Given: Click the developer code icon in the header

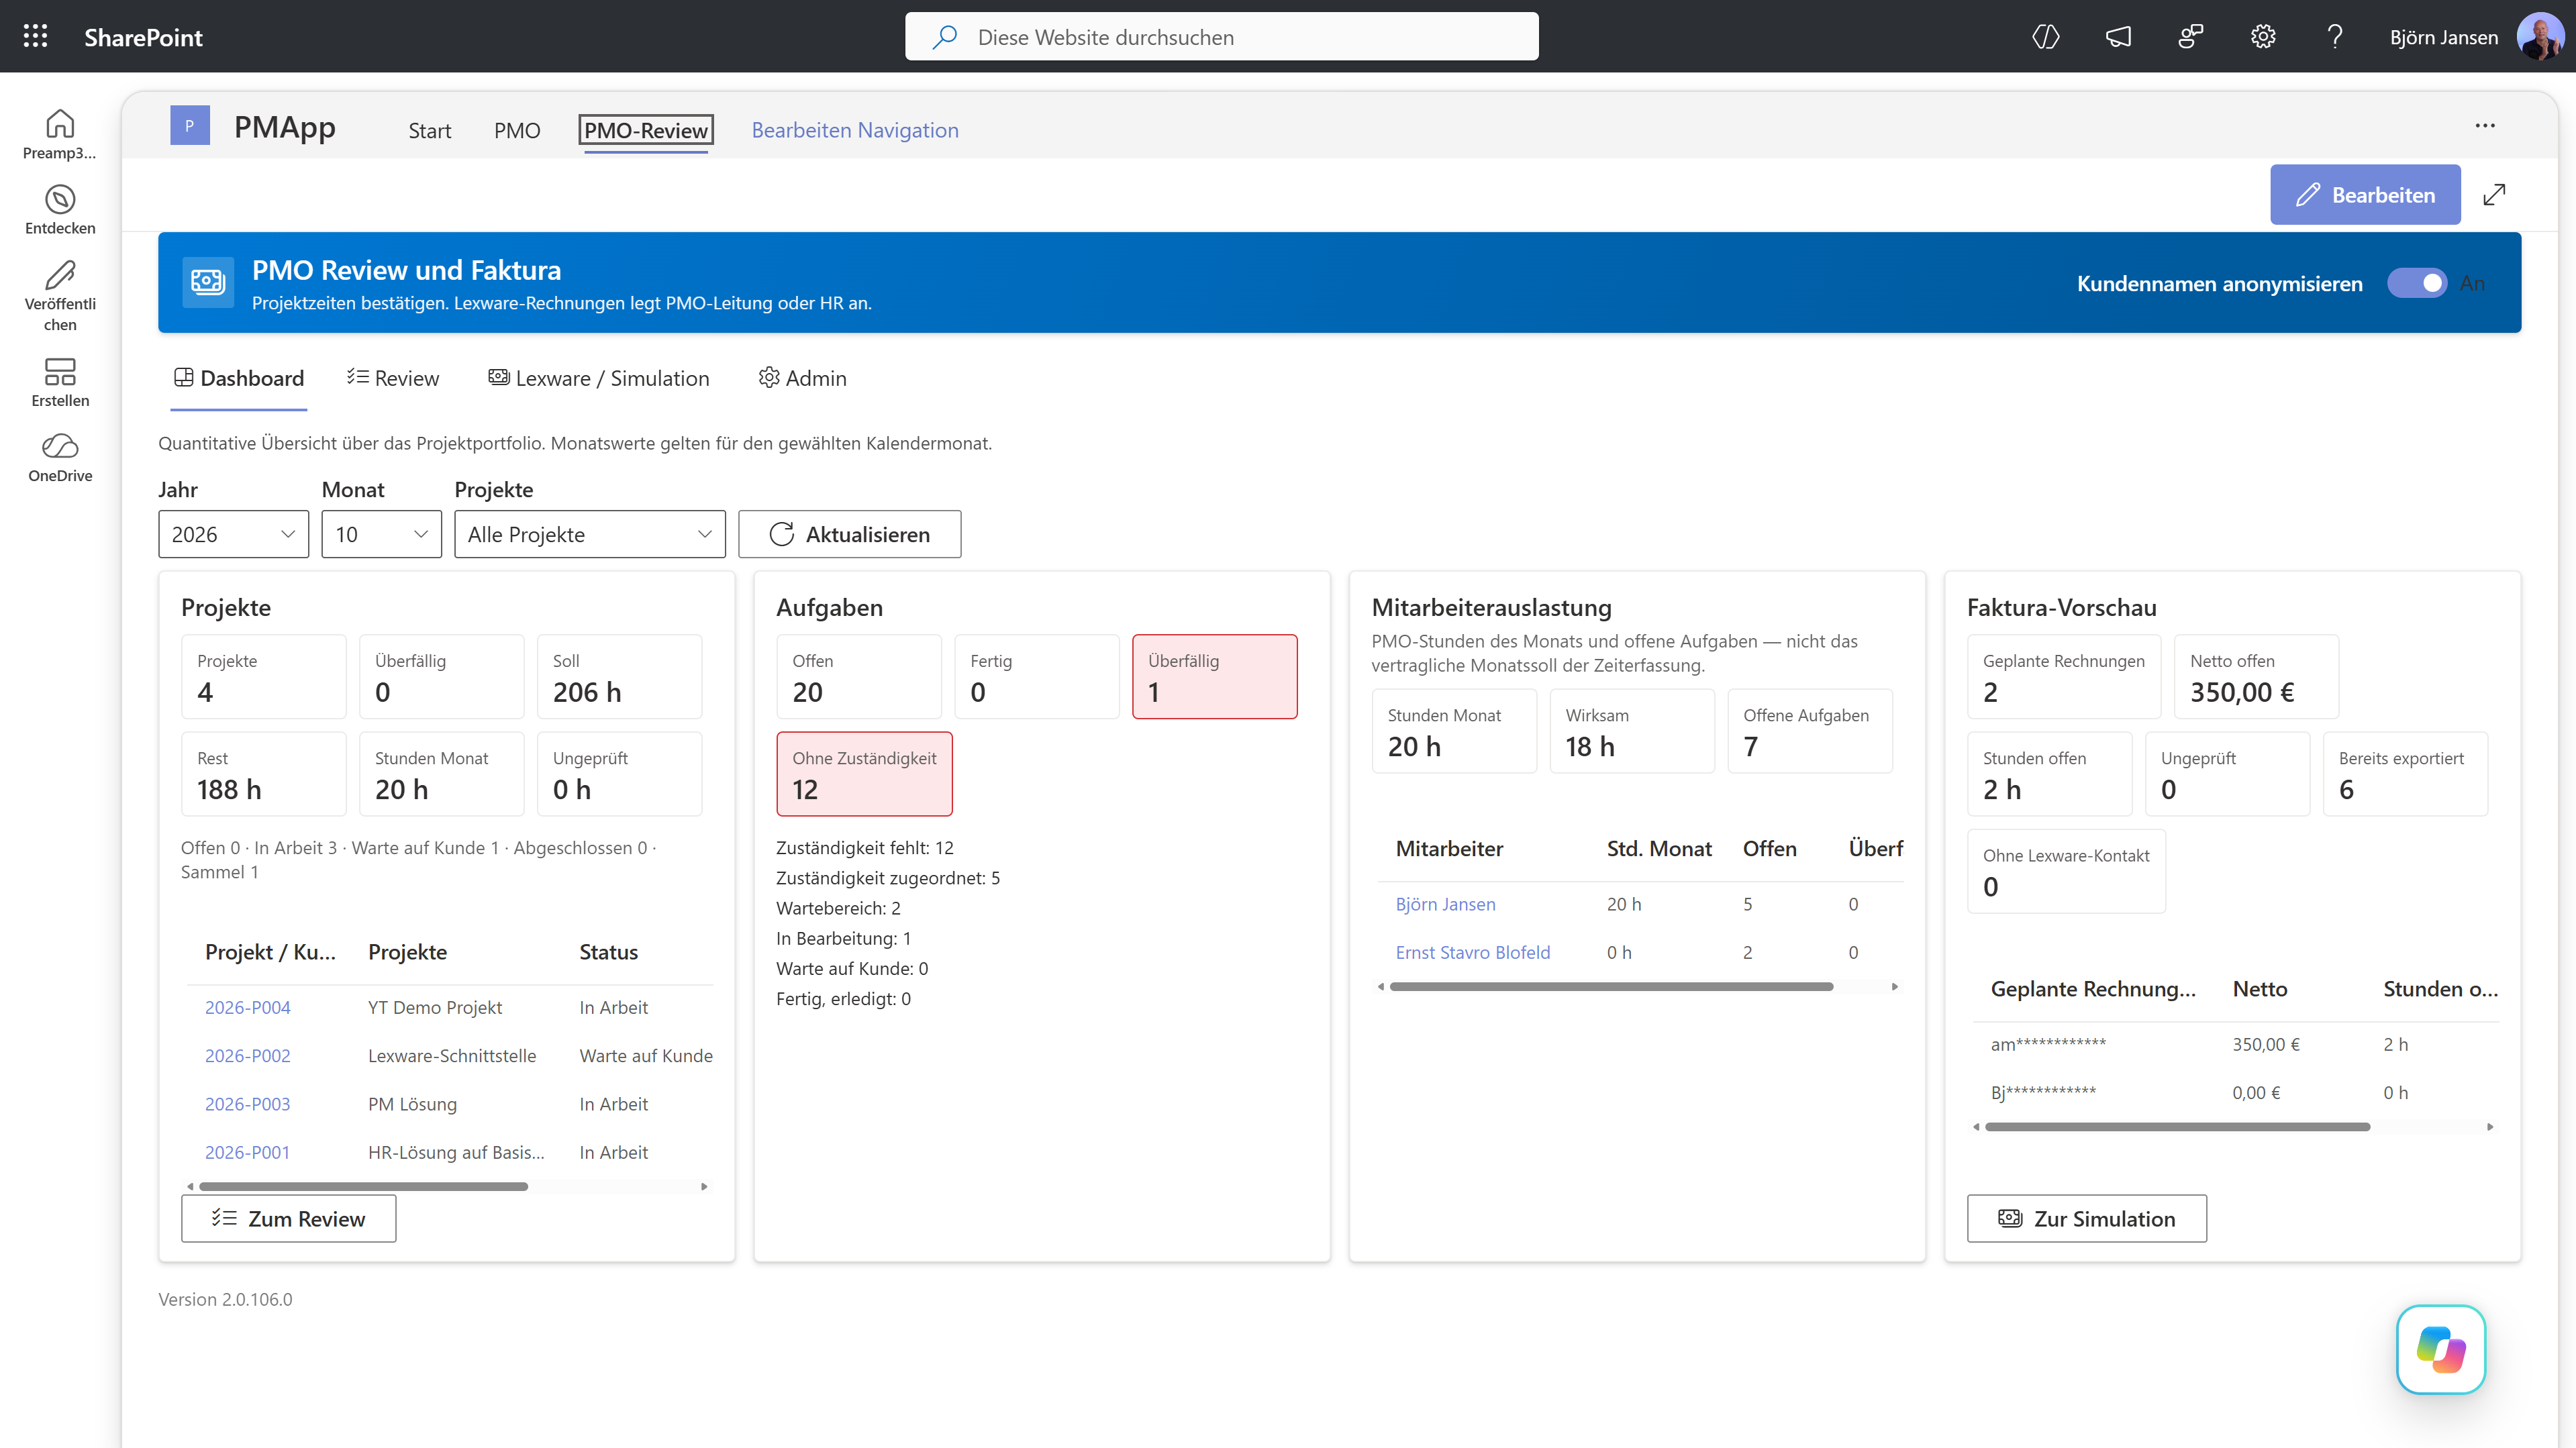Looking at the screenshot, I should [2046, 37].
